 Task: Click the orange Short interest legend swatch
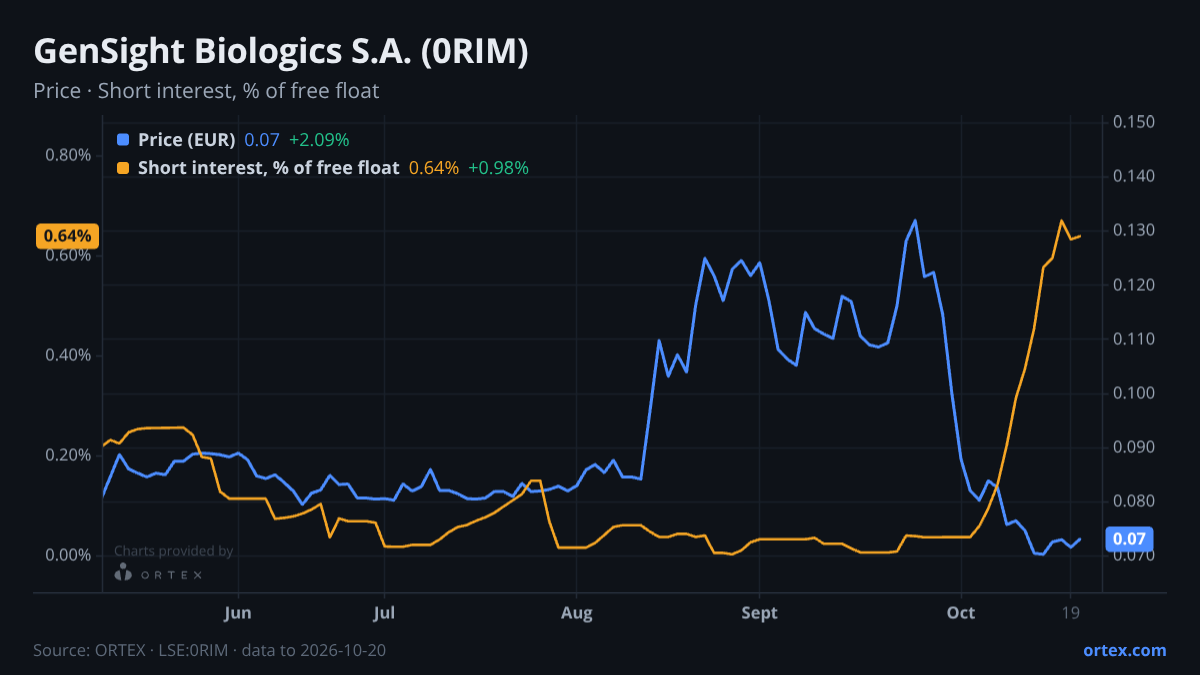pos(123,168)
